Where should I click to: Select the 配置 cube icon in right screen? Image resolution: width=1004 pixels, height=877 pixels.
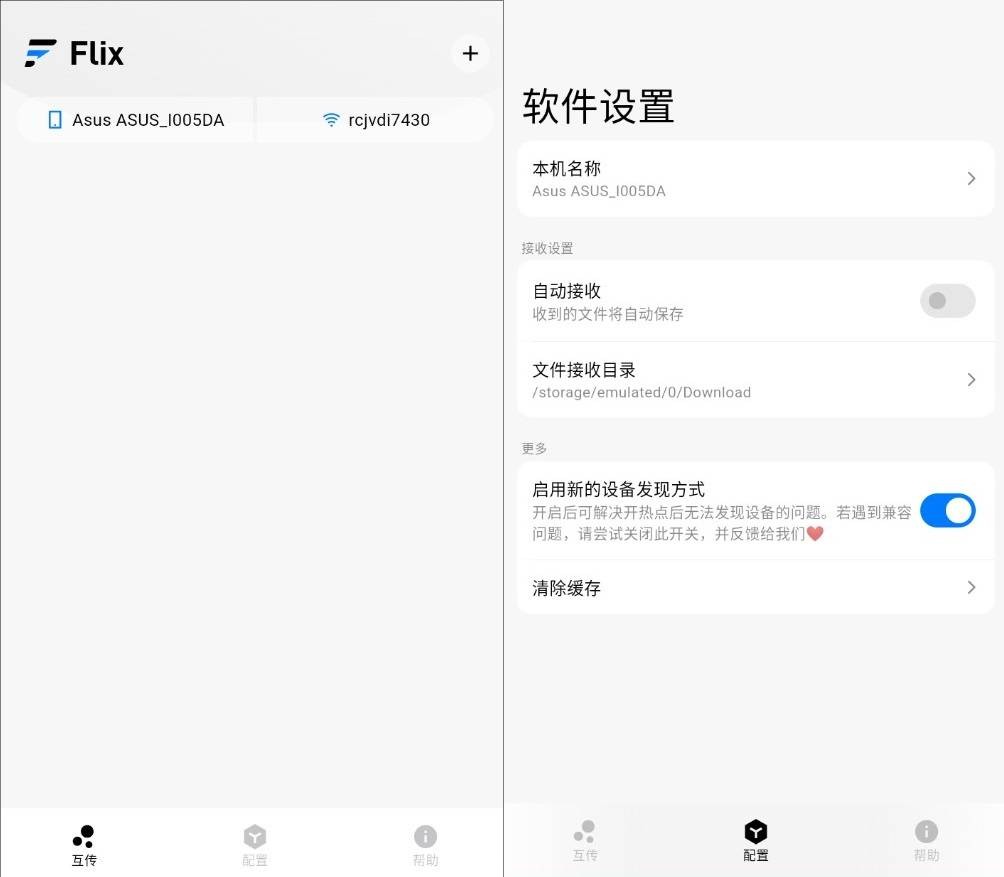coord(756,832)
